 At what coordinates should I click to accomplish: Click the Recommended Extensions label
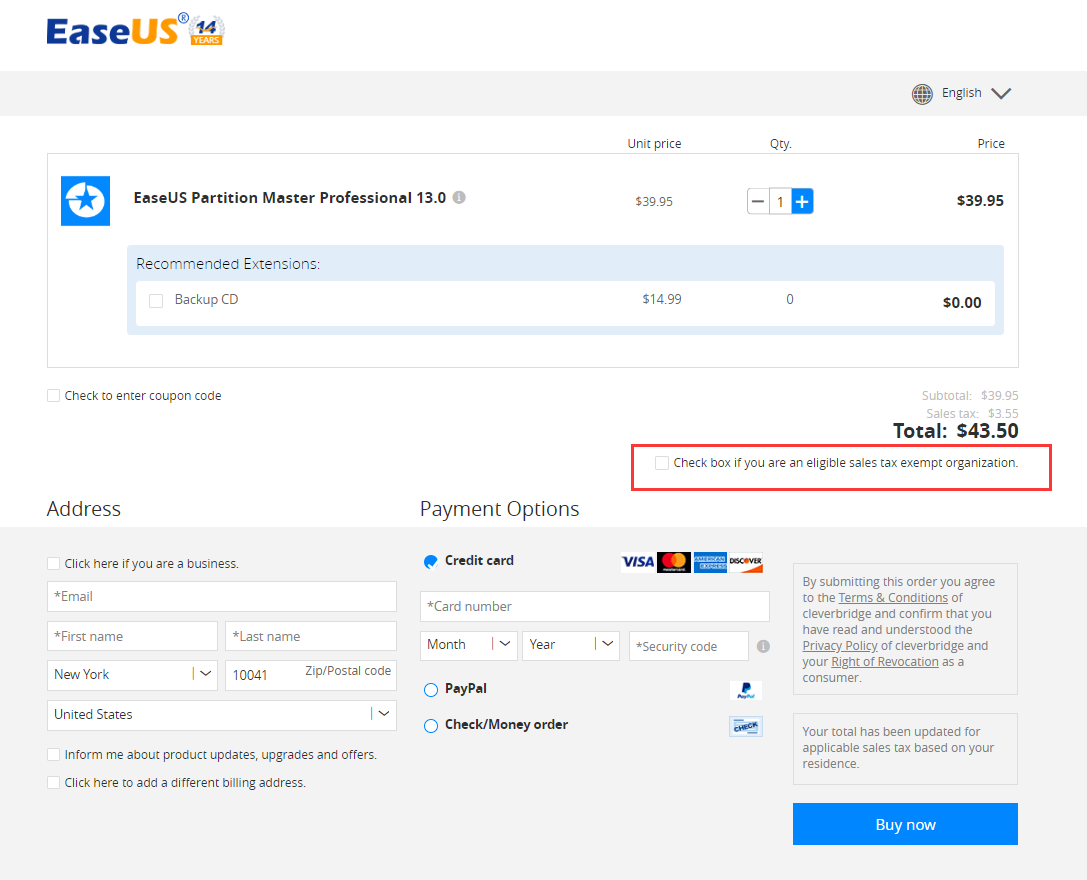[228, 264]
